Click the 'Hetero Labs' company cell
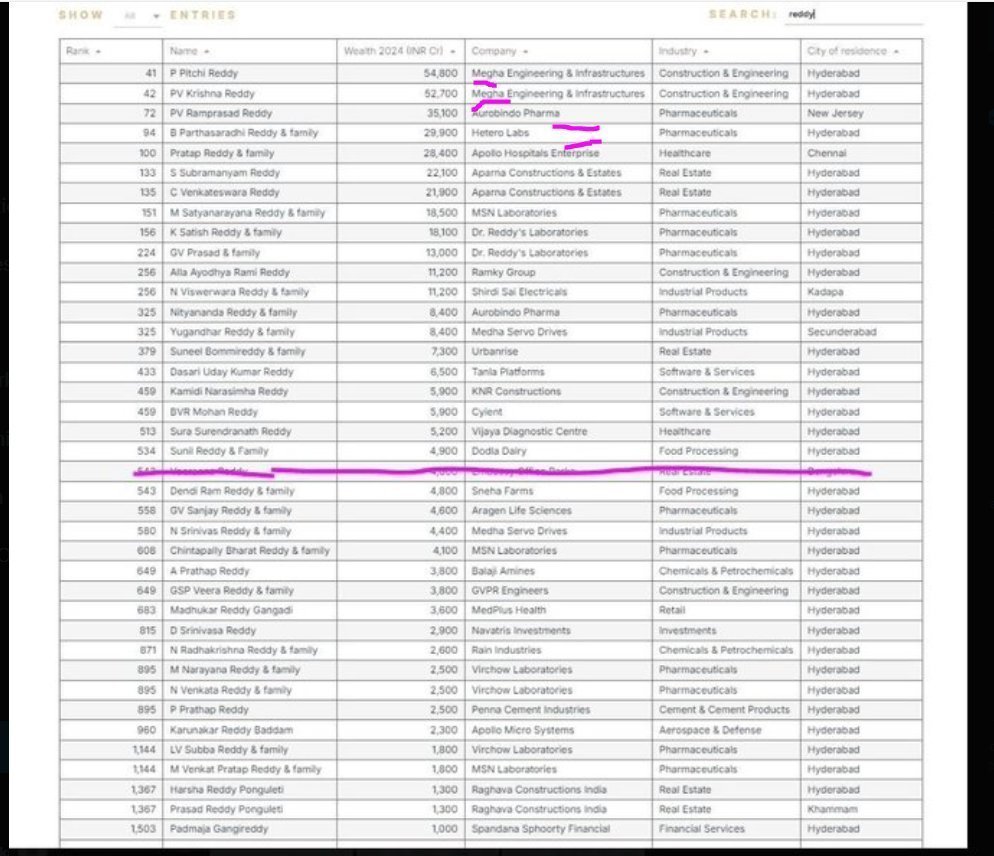This screenshot has width=994, height=856. 558,133
